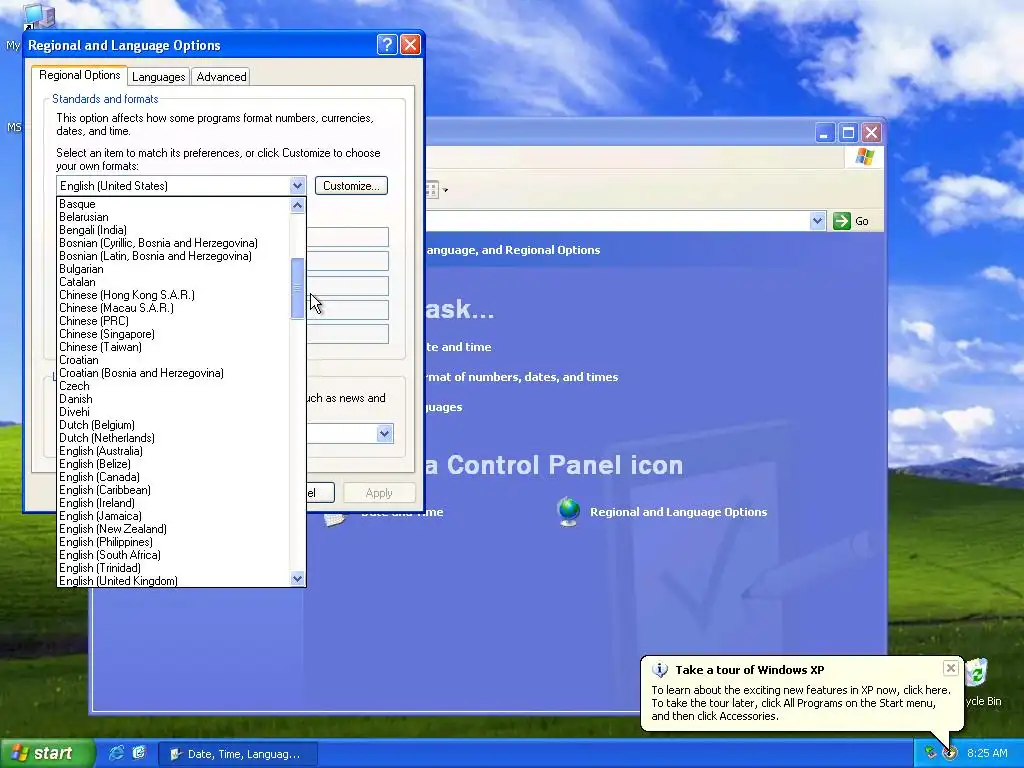Select English (Trinidad)
The image size is (1024, 768).
[173, 568]
